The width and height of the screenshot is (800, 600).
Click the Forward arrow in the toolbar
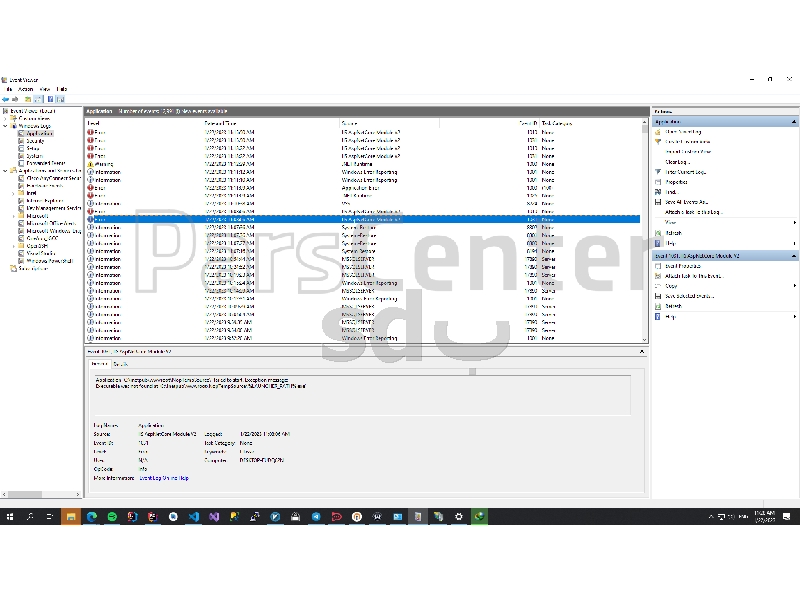coord(15,99)
